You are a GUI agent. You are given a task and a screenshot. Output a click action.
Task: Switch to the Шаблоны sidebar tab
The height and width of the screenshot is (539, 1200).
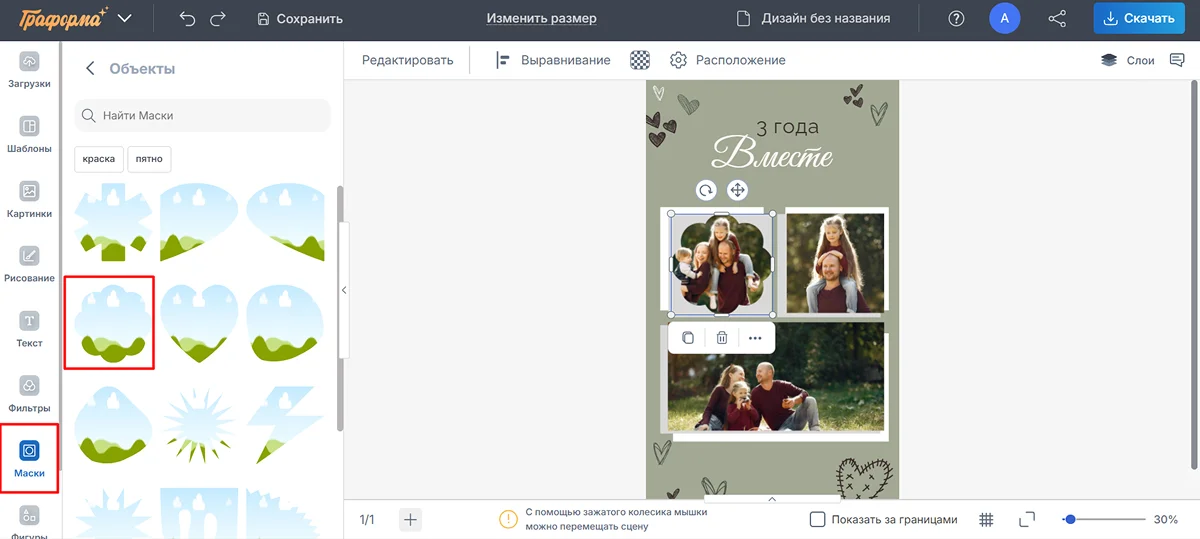tap(30, 135)
